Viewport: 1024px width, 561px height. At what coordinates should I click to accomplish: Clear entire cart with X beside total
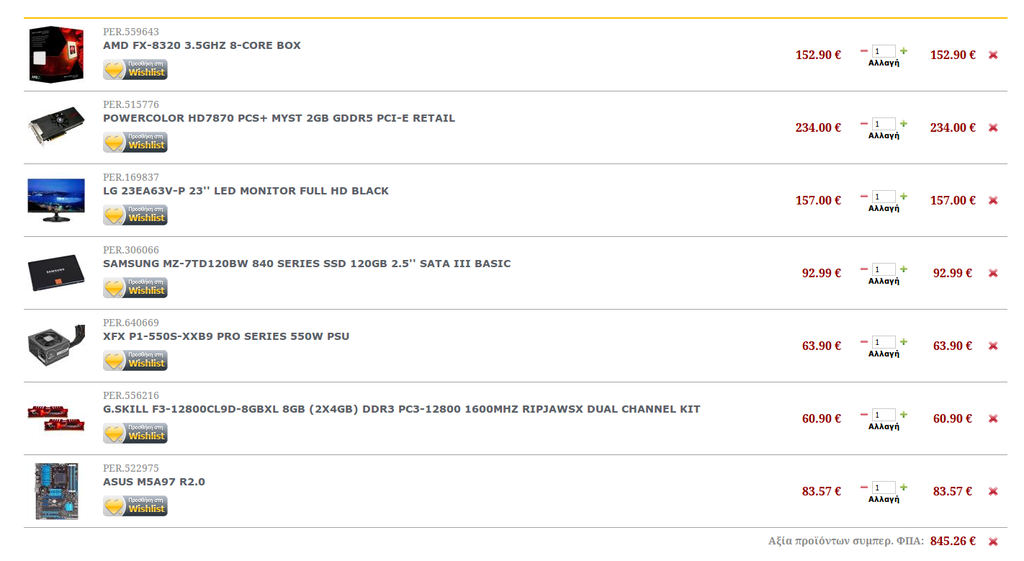[x=993, y=541]
